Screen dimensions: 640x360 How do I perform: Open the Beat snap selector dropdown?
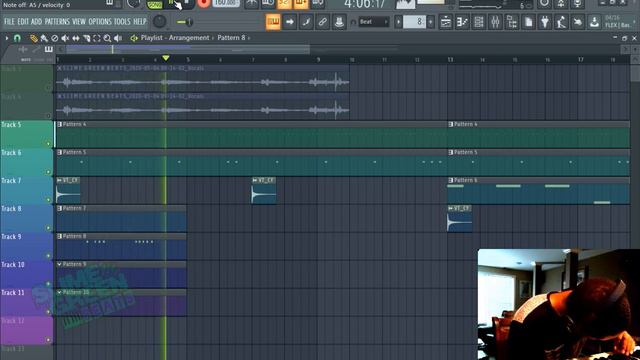[x=373, y=22]
